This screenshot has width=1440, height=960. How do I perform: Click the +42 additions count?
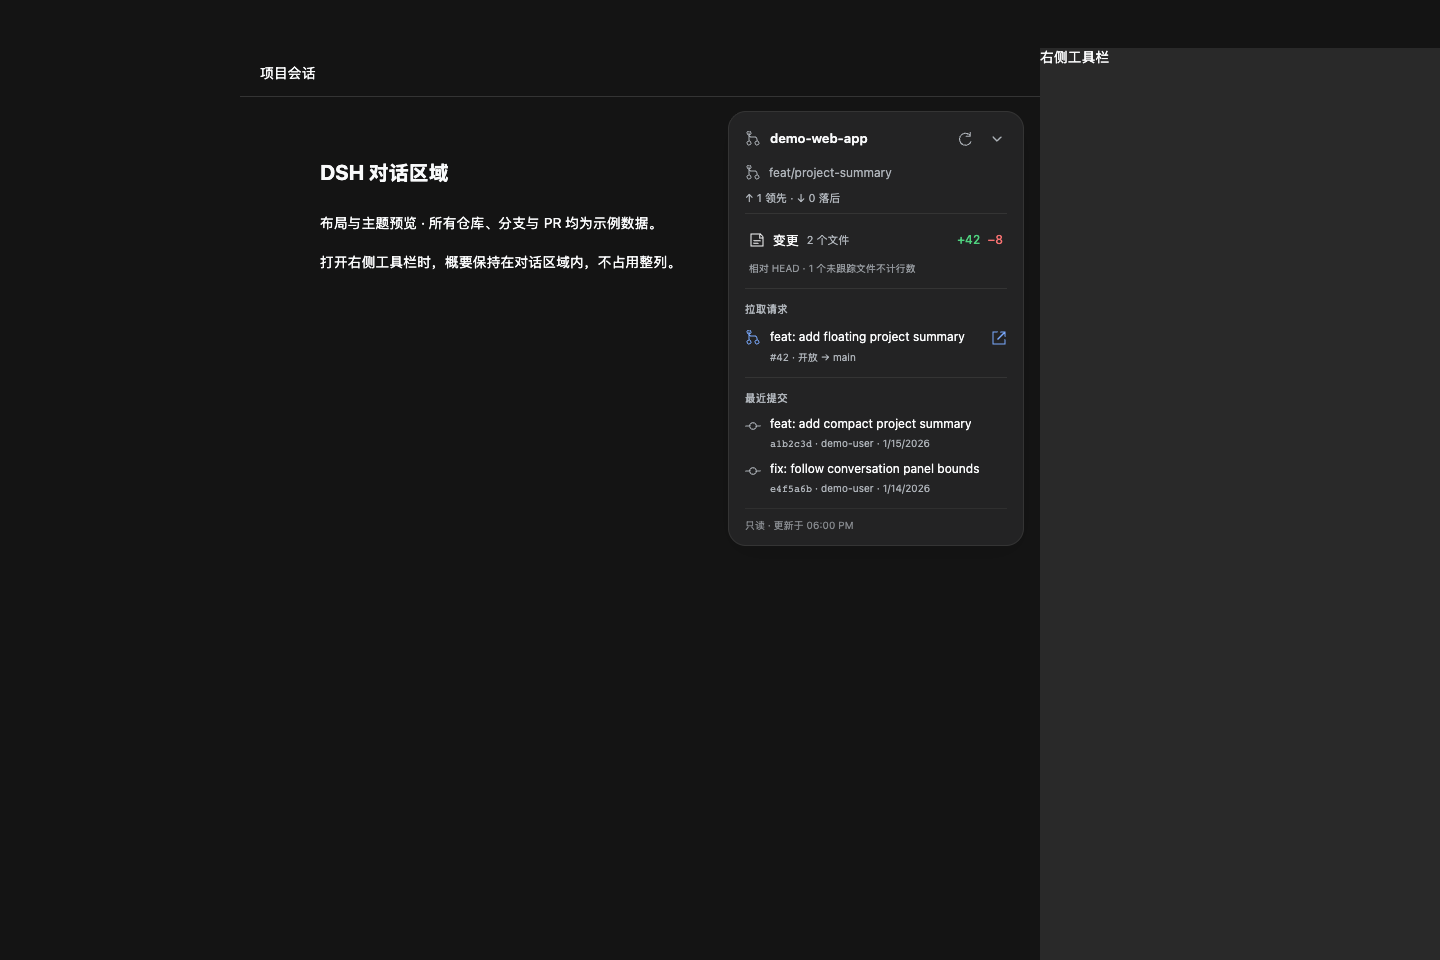tap(968, 240)
